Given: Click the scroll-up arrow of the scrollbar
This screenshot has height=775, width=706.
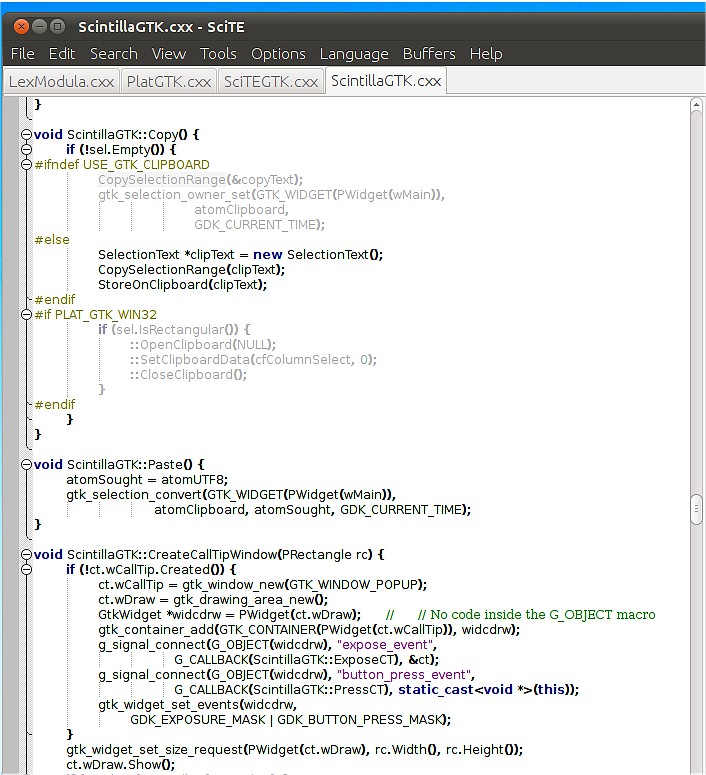Looking at the screenshot, I should tap(696, 105).
